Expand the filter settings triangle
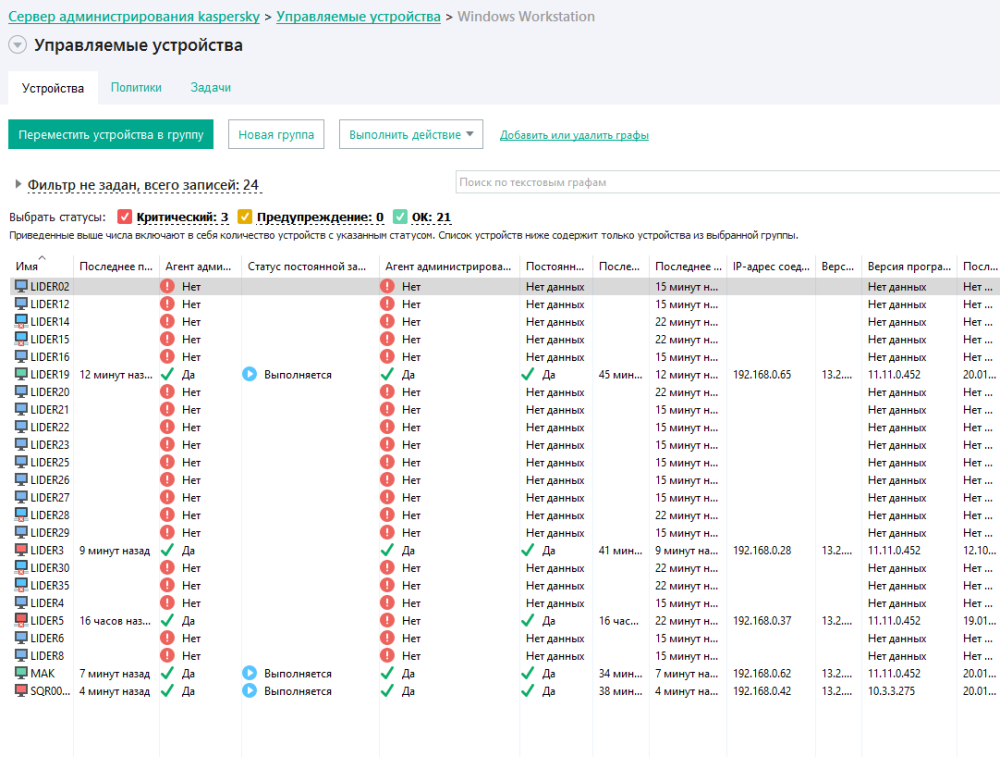Image resolution: width=1000 pixels, height=757 pixels. (x=18, y=185)
